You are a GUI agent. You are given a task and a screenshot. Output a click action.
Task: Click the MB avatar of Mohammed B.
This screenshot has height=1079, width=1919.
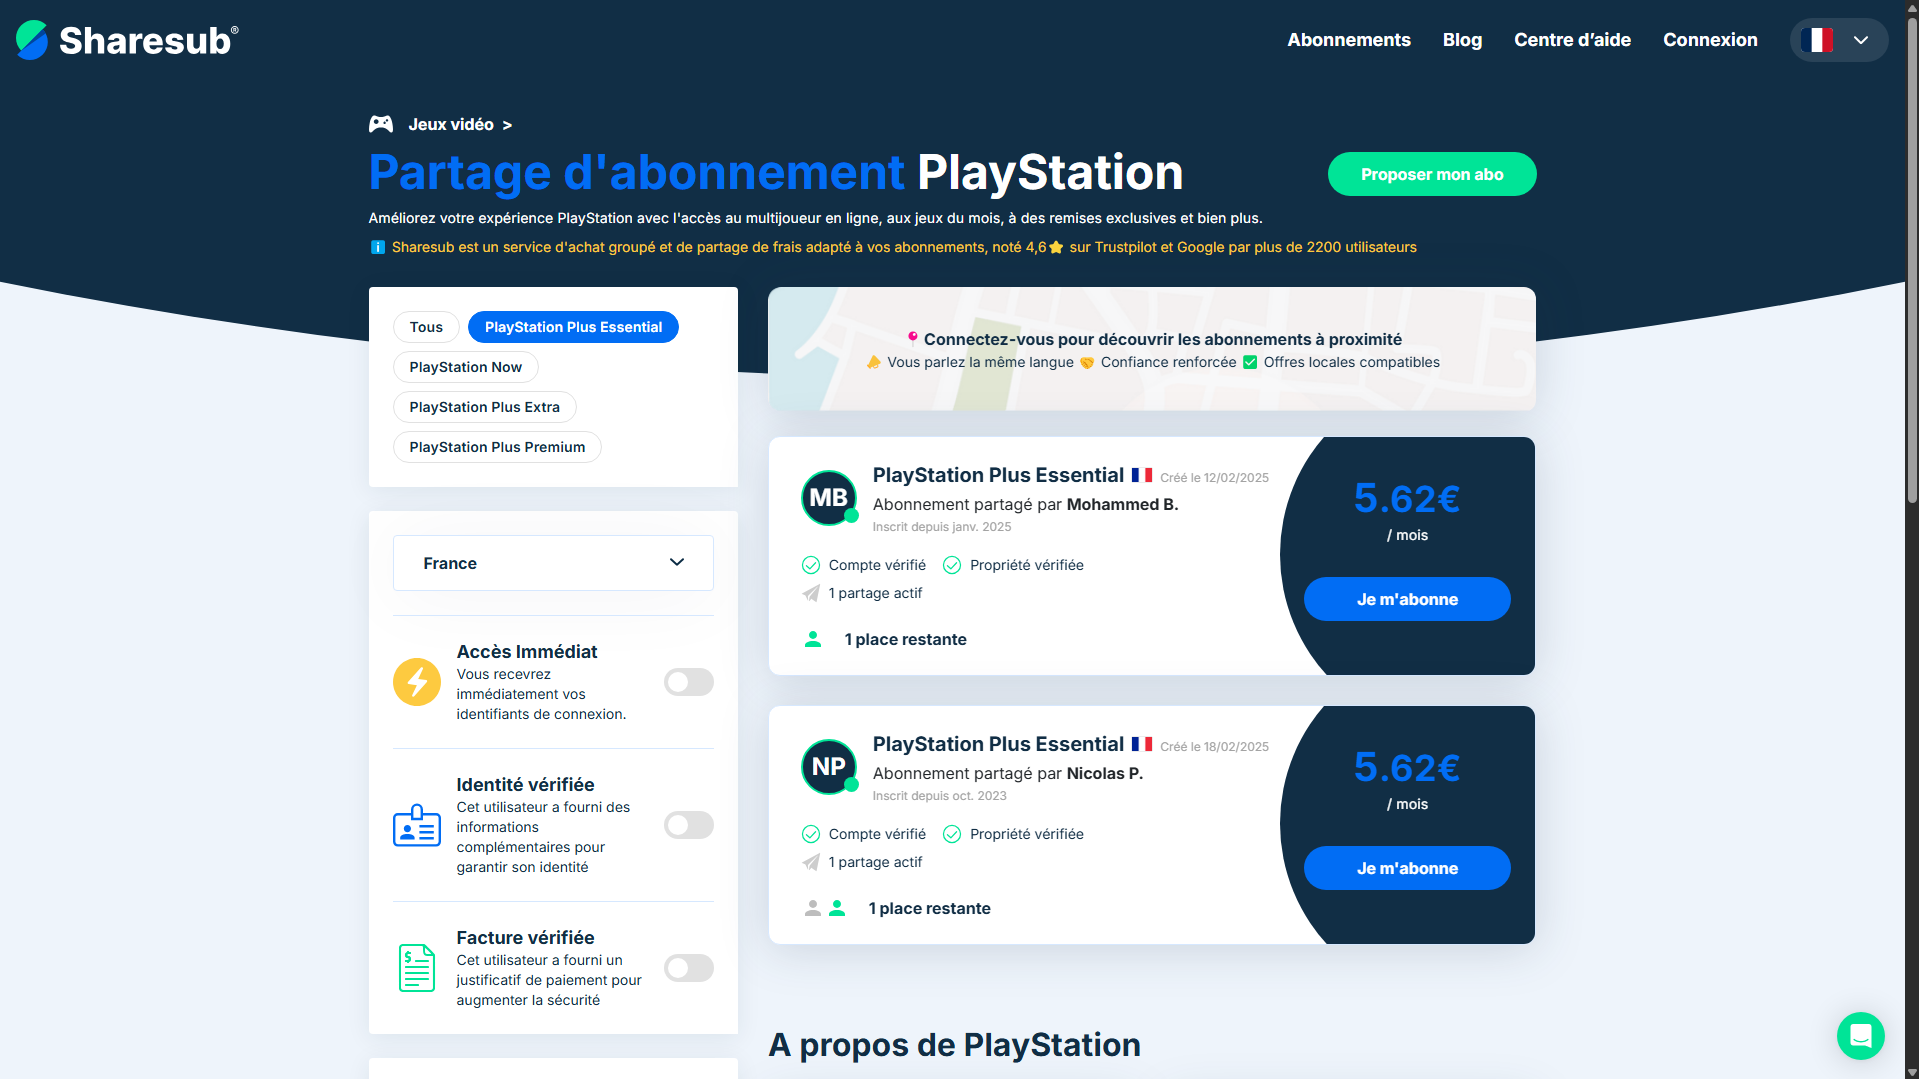click(x=829, y=497)
